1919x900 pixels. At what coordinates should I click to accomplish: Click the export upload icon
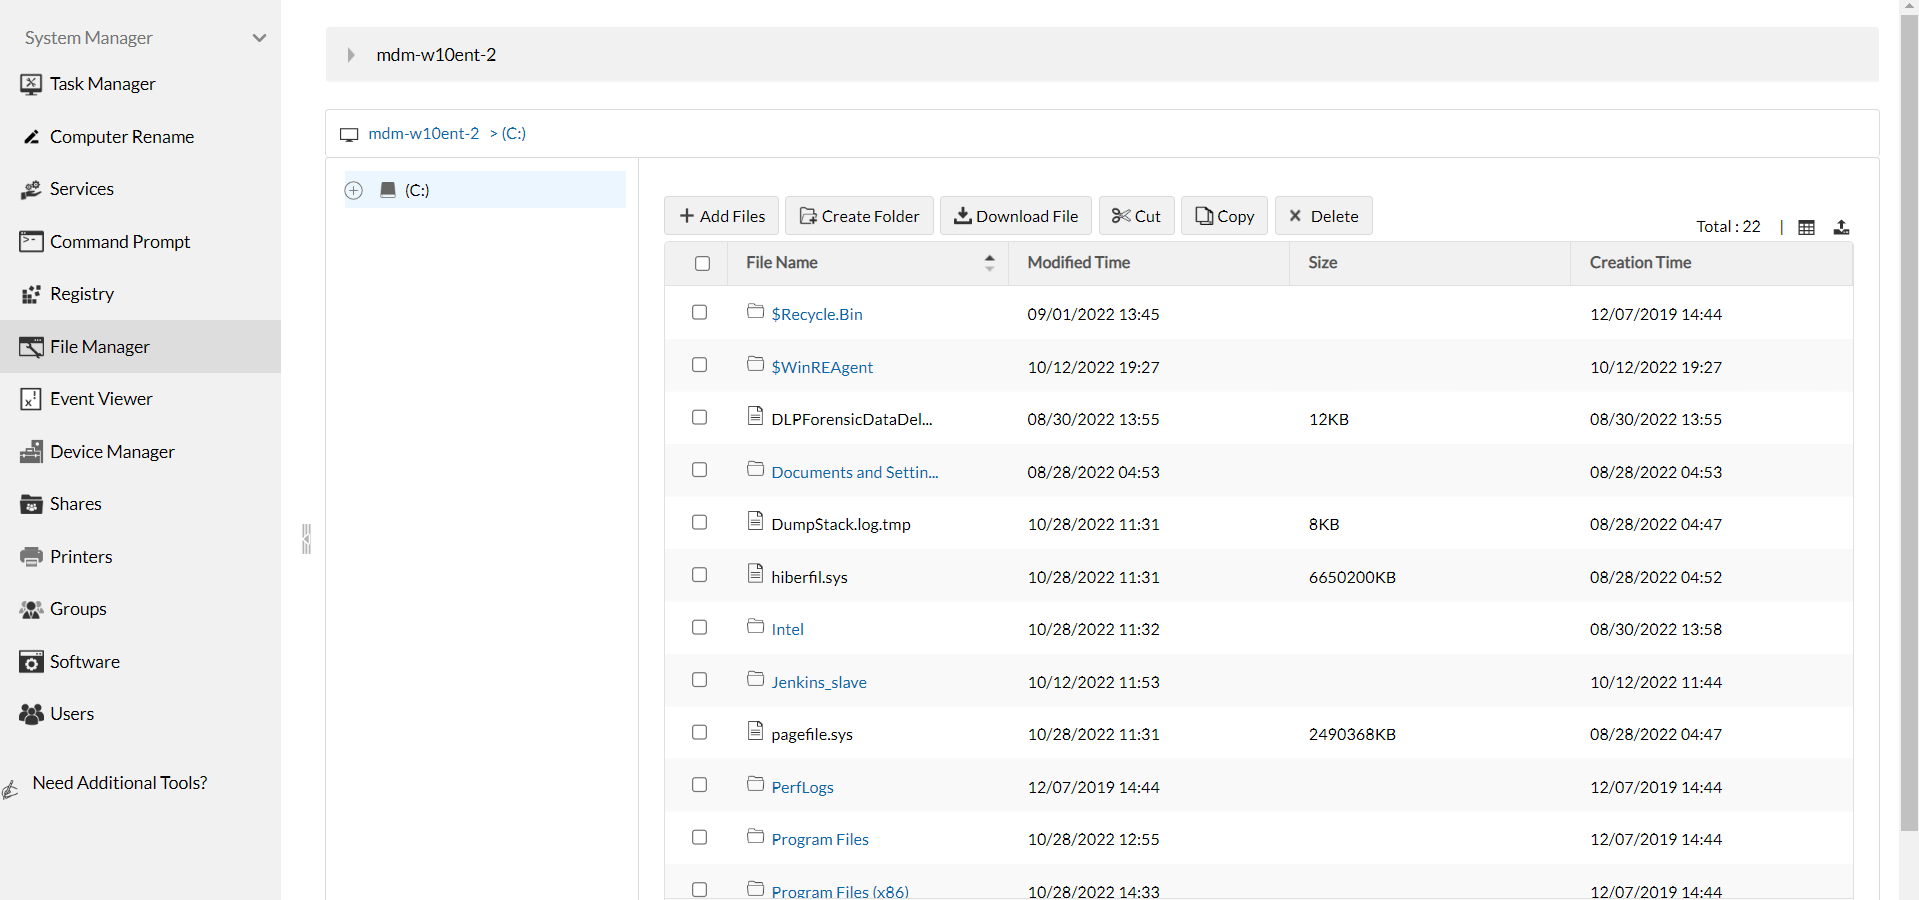[1841, 227]
